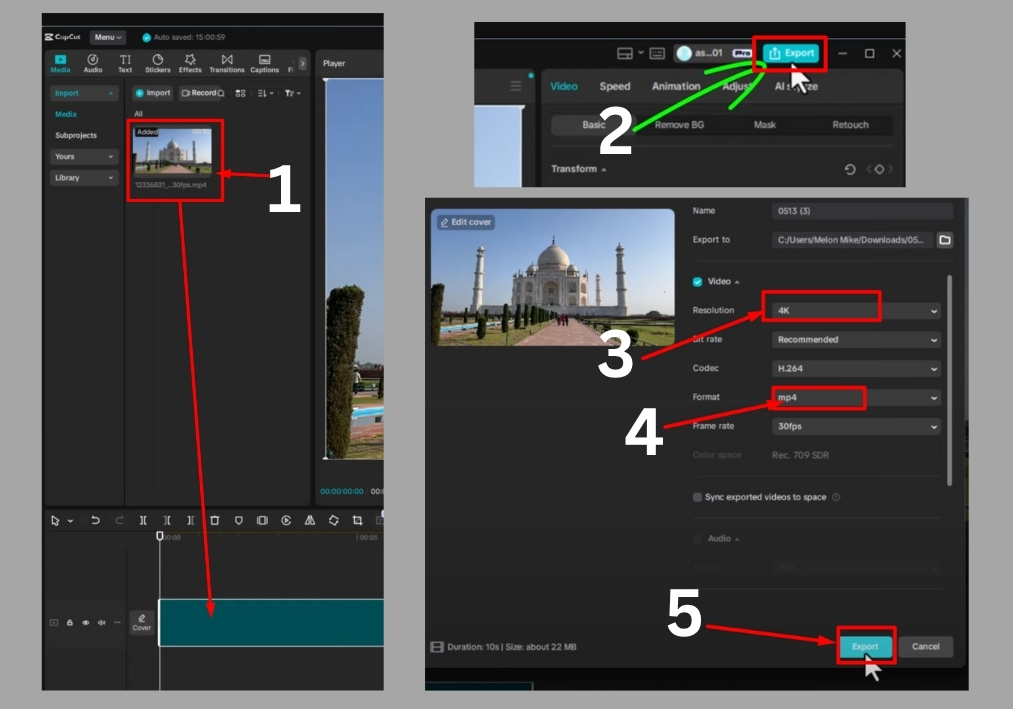Screen dimensions: 1013x709
Task: Open the sort order dropdown in media panel
Action: [x=266, y=93]
